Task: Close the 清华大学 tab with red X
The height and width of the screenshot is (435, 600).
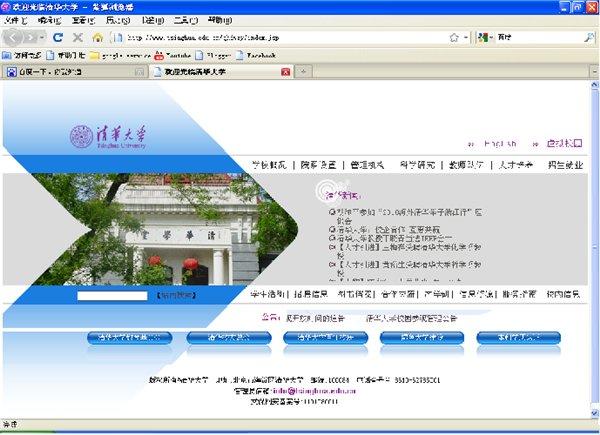Action: tap(285, 72)
